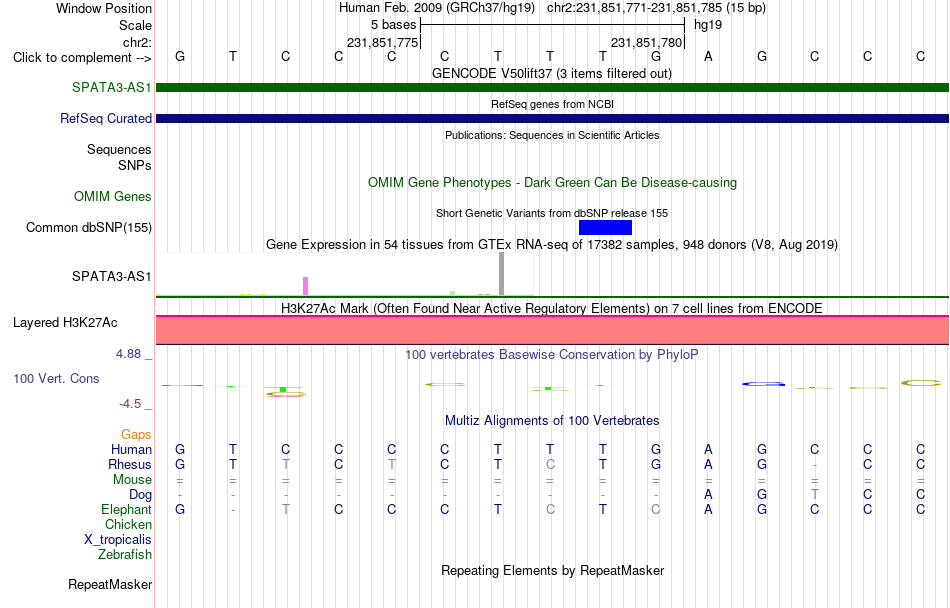The image size is (950, 608).
Task: Click the 231,851,775 ruler position
Action: coord(382,42)
